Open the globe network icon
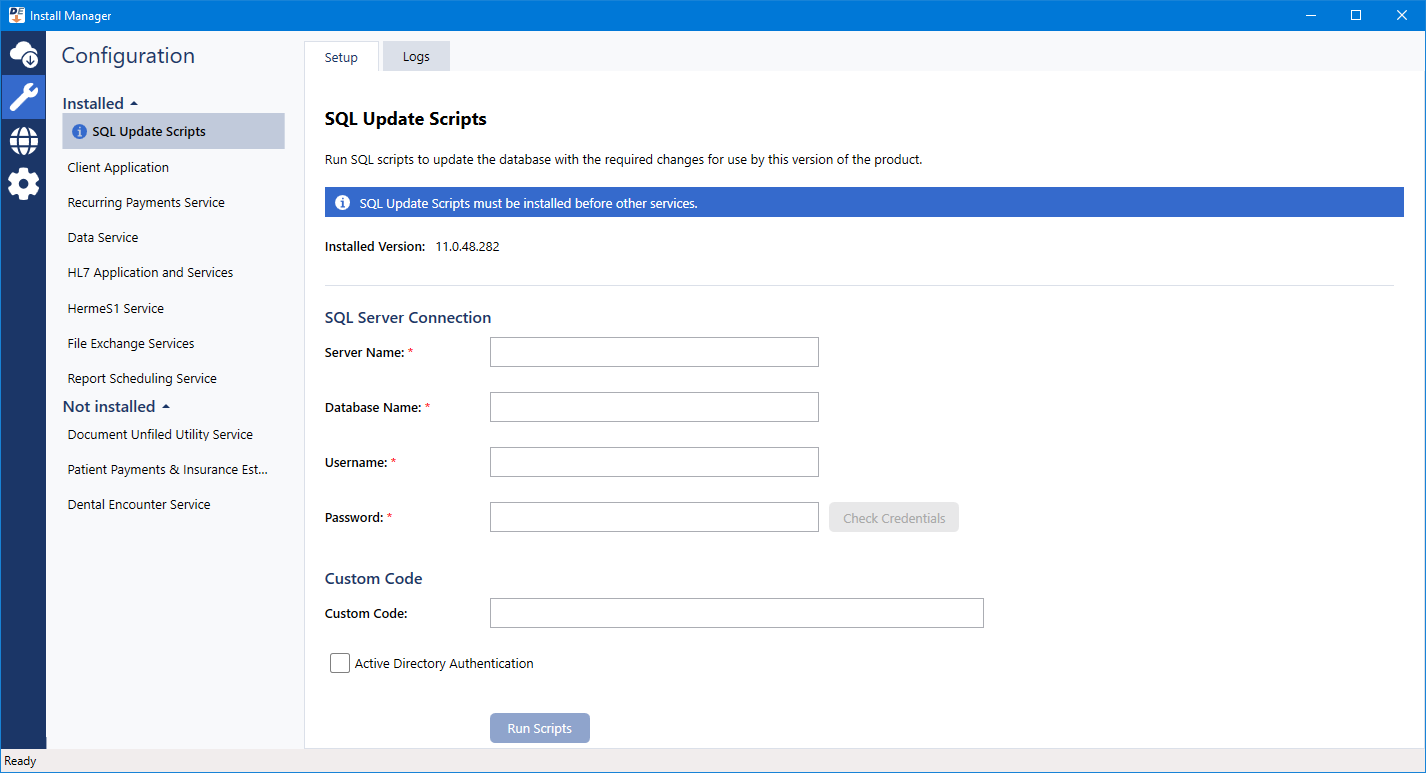Screen dimensions: 1426x773 [23, 141]
